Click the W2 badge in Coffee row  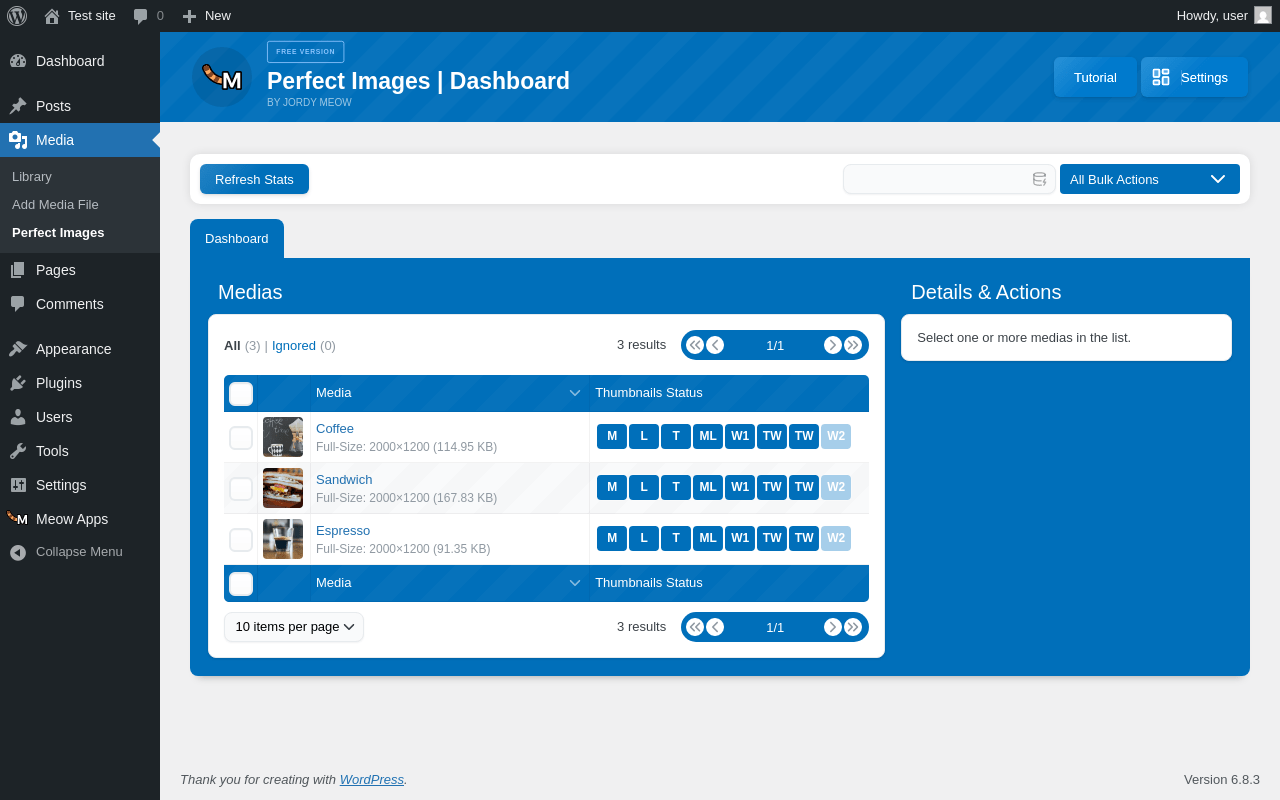coord(836,437)
